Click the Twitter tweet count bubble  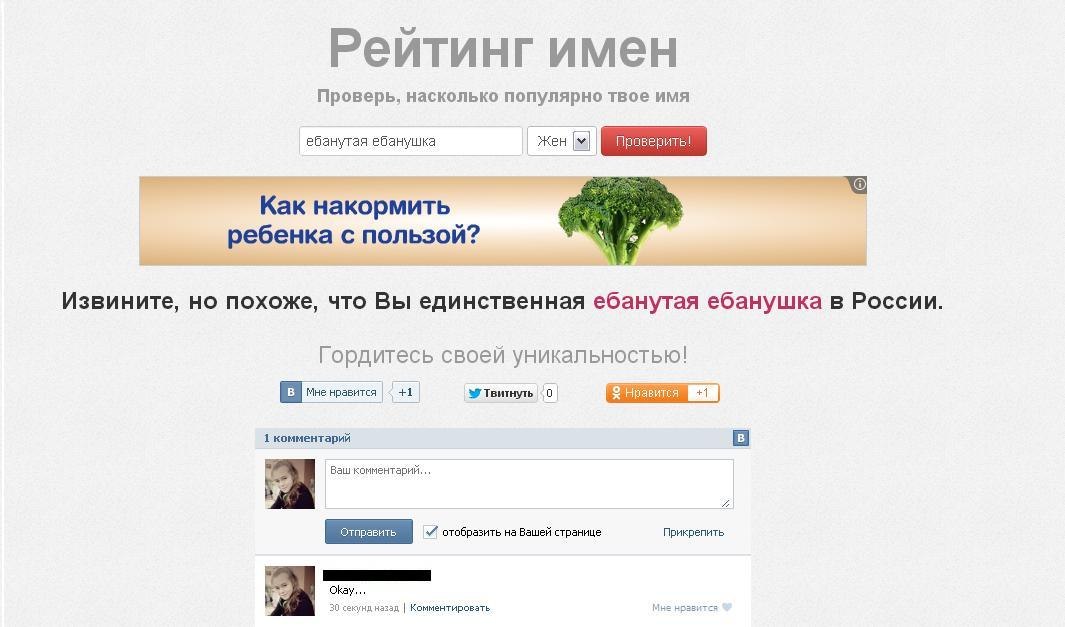click(549, 393)
